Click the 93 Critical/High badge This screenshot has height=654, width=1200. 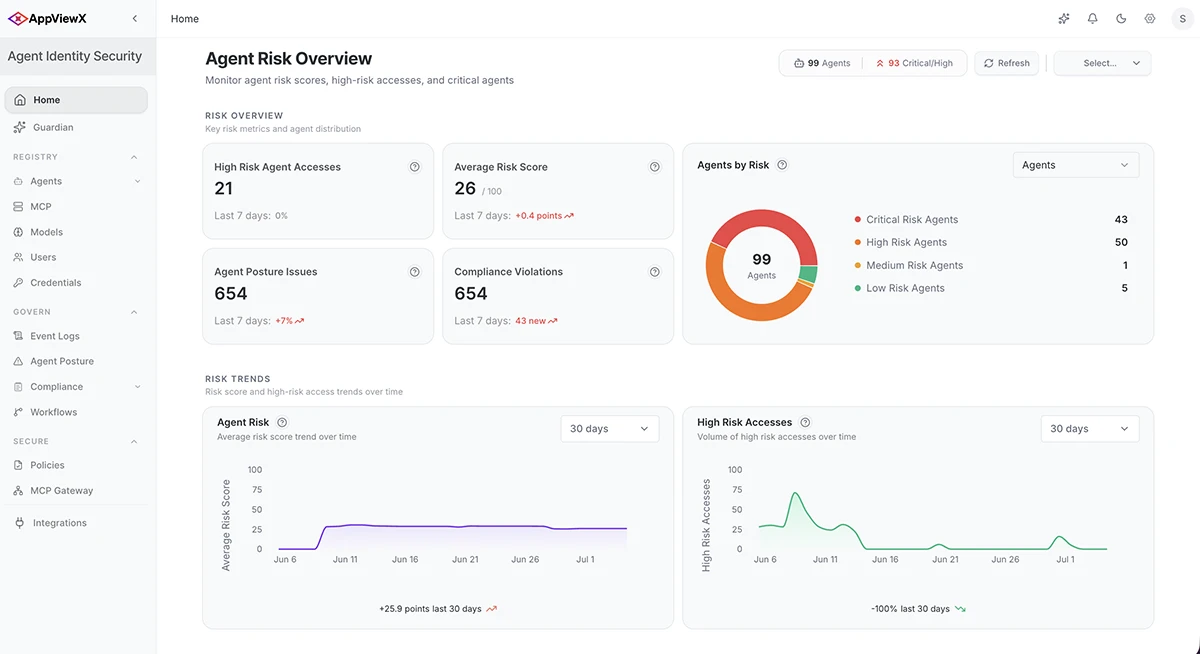click(914, 63)
